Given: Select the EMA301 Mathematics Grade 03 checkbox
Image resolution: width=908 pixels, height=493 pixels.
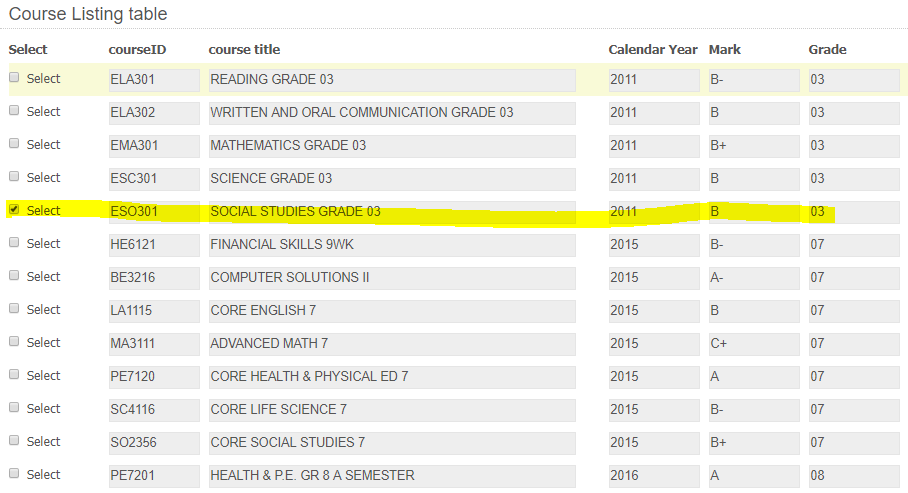Looking at the screenshot, I should coord(14,143).
